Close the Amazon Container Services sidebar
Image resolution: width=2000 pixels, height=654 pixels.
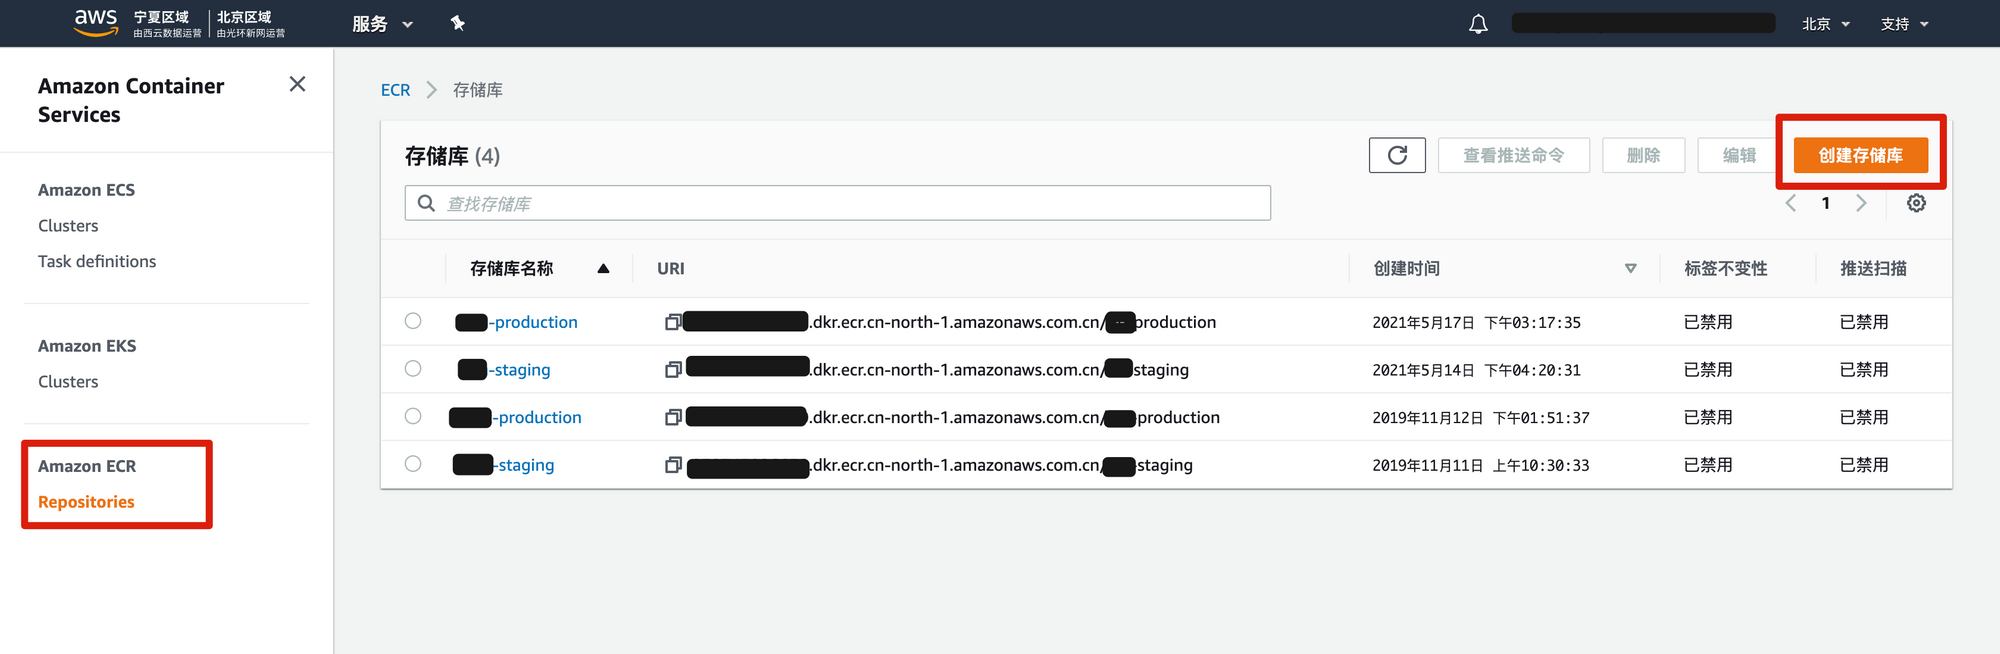point(297,84)
